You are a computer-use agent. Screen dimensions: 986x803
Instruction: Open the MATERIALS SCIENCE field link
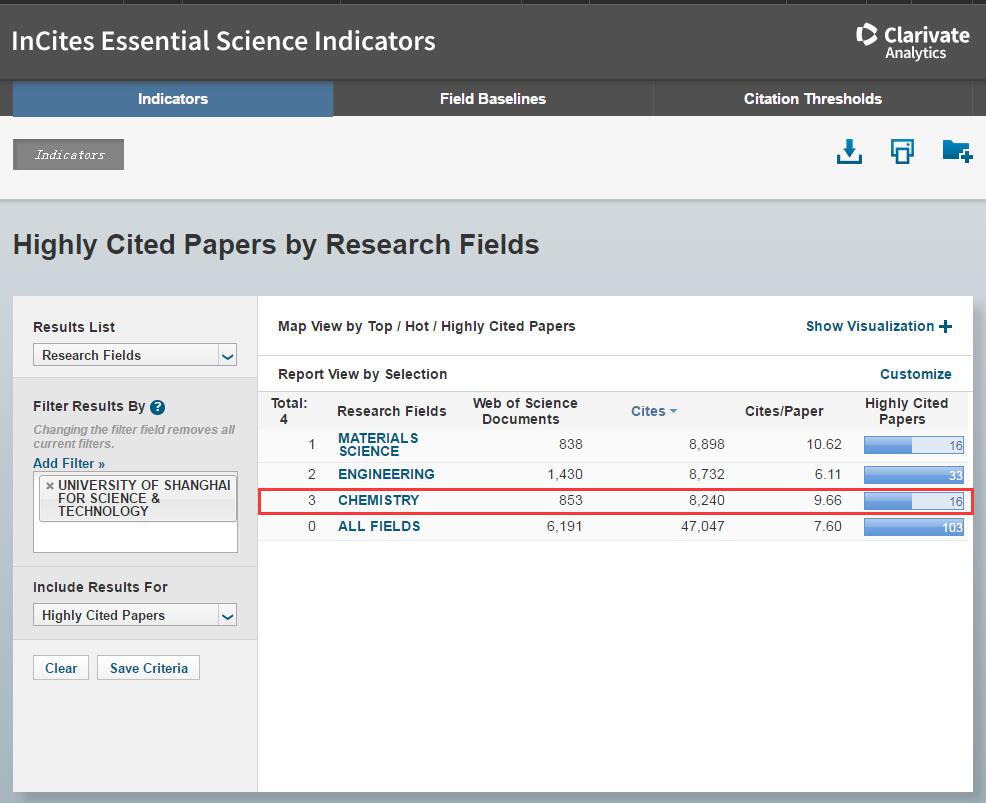click(378, 445)
